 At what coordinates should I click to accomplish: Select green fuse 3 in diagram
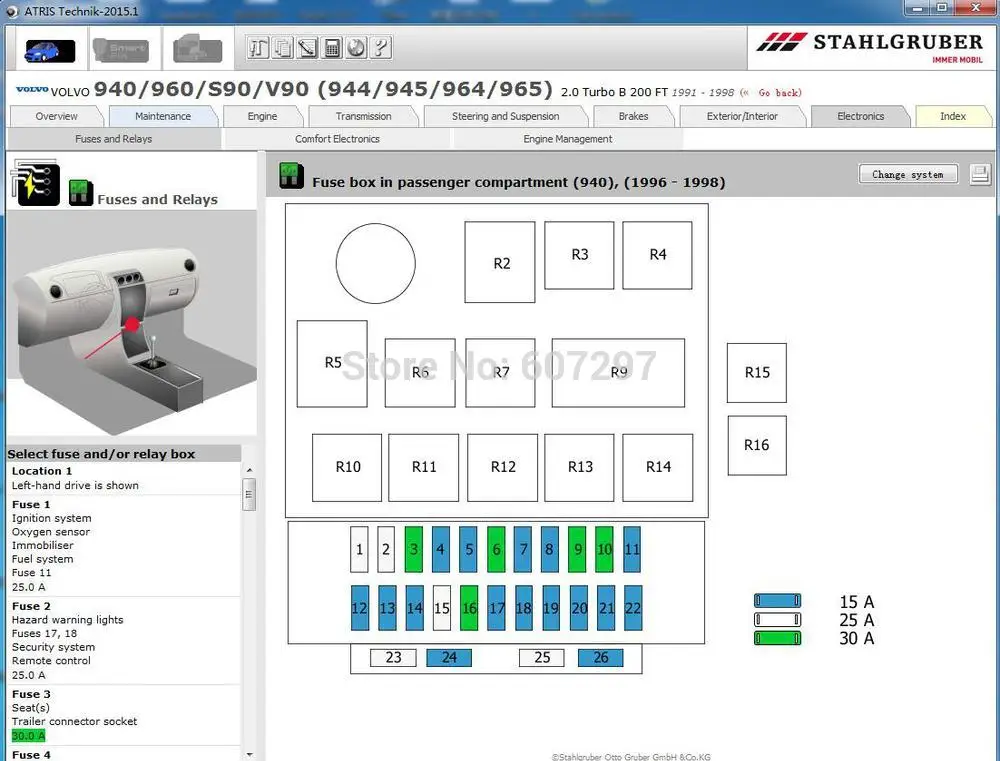tap(414, 549)
